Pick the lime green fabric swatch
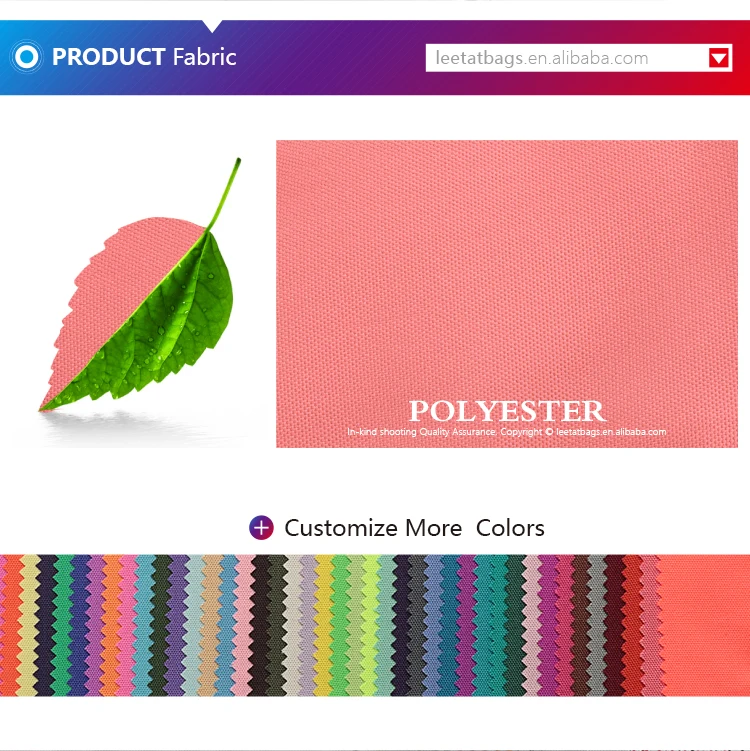This screenshot has width=750, height=751. (370, 625)
